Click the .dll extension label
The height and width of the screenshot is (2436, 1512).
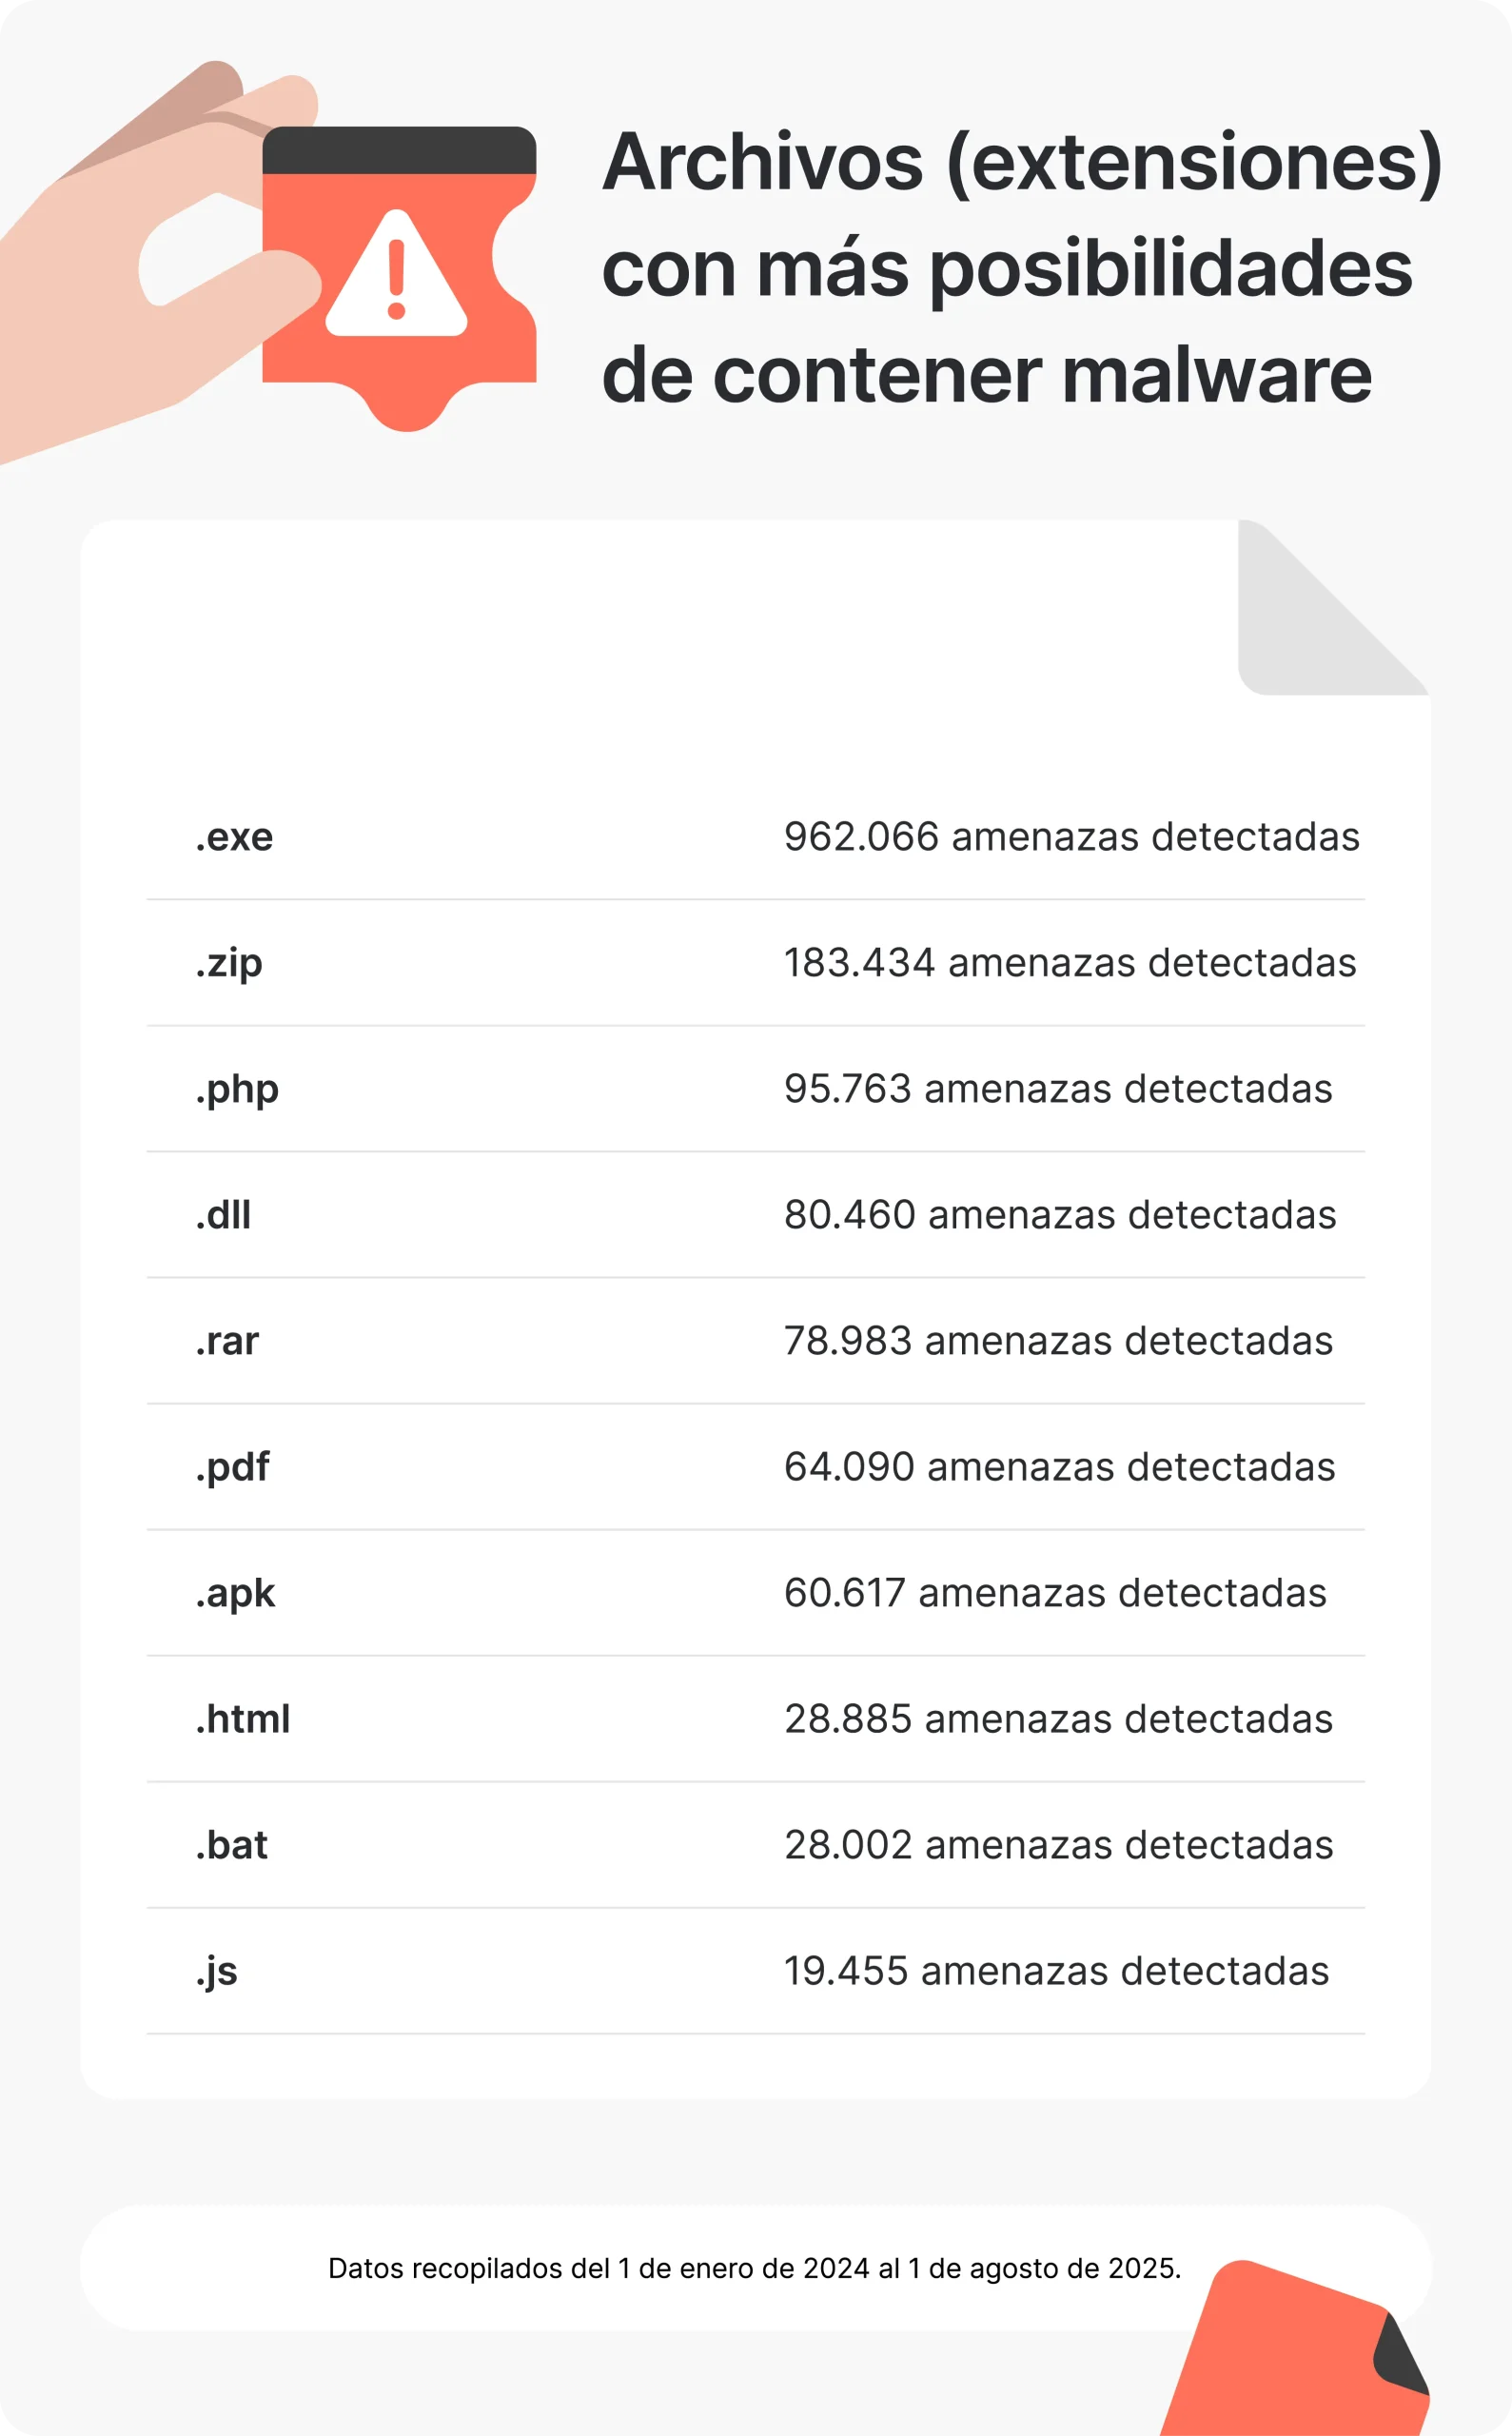pyautogui.click(x=224, y=1215)
